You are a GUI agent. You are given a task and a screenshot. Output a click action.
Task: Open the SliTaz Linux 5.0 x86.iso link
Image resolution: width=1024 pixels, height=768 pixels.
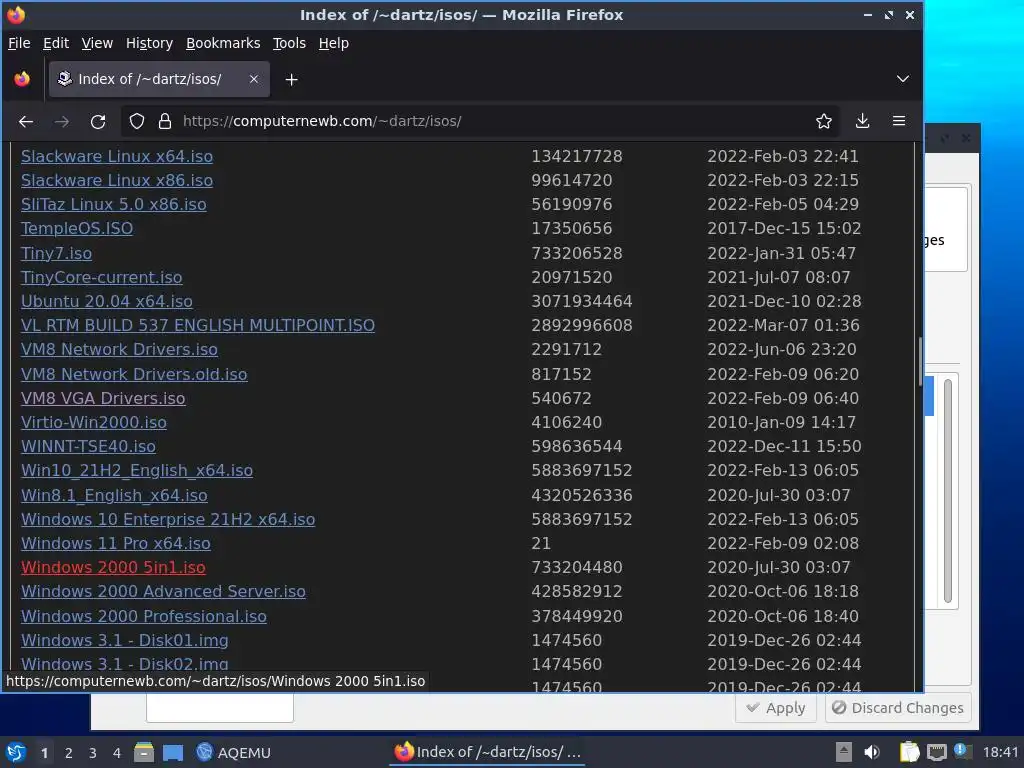pos(114,205)
